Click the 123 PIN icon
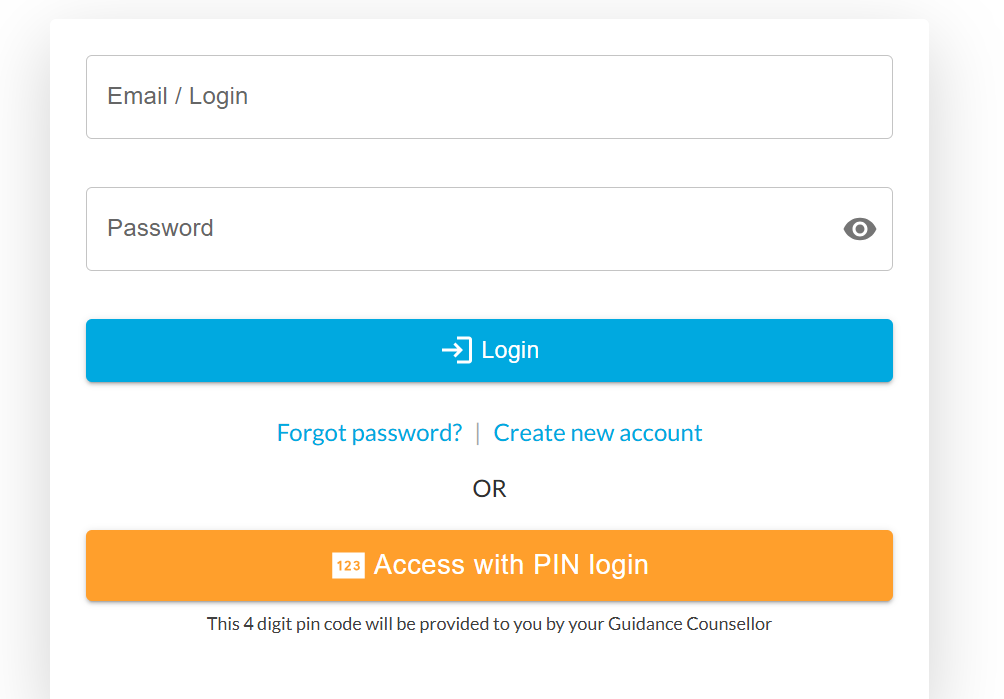The image size is (1004, 699). (x=348, y=565)
